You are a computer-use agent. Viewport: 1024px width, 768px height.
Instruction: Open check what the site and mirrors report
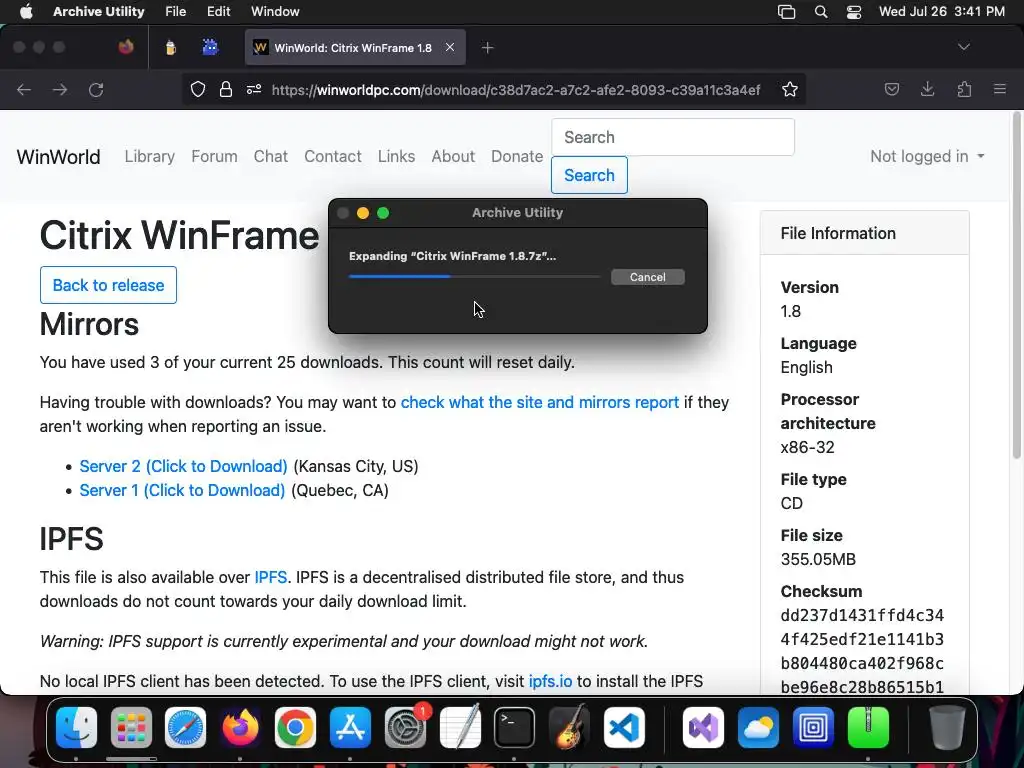click(x=539, y=402)
